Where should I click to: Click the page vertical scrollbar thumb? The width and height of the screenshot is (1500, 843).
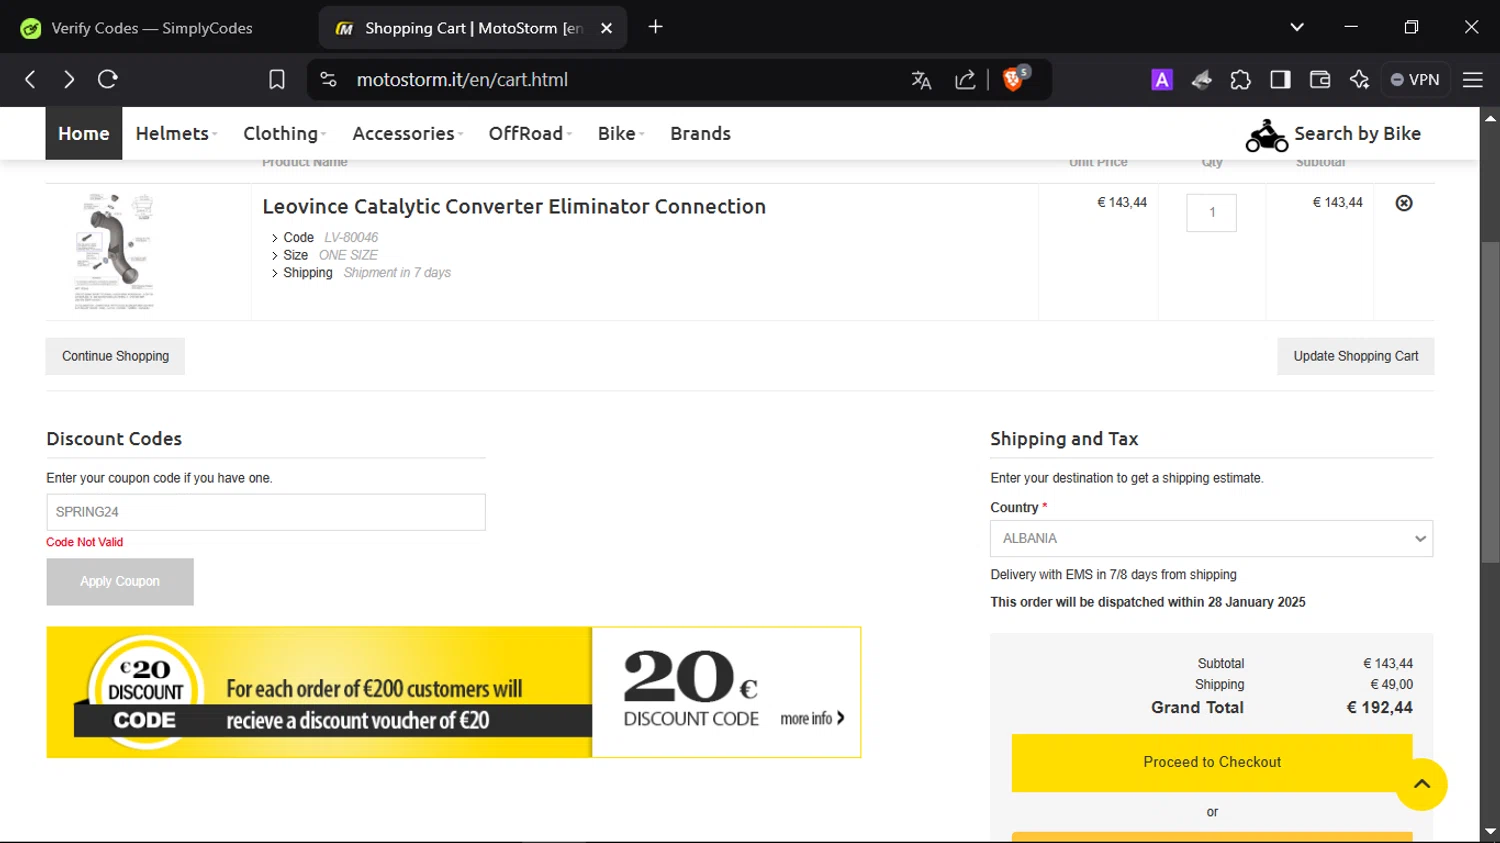(x=1490, y=402)
